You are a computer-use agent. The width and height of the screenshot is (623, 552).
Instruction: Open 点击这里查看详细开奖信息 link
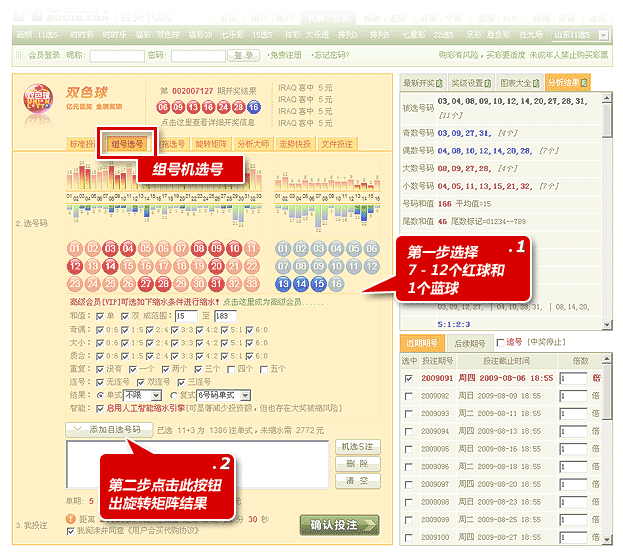pyautogui.click(x=208, y=122)
